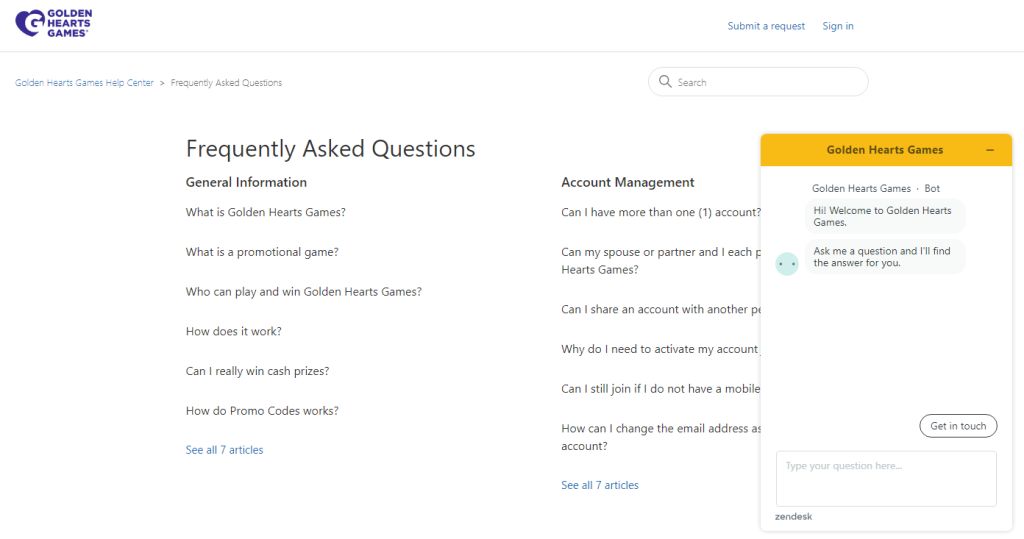Screen dimensions: 1024x539
Task: Click the chat question text box
Action: point(885,478)
